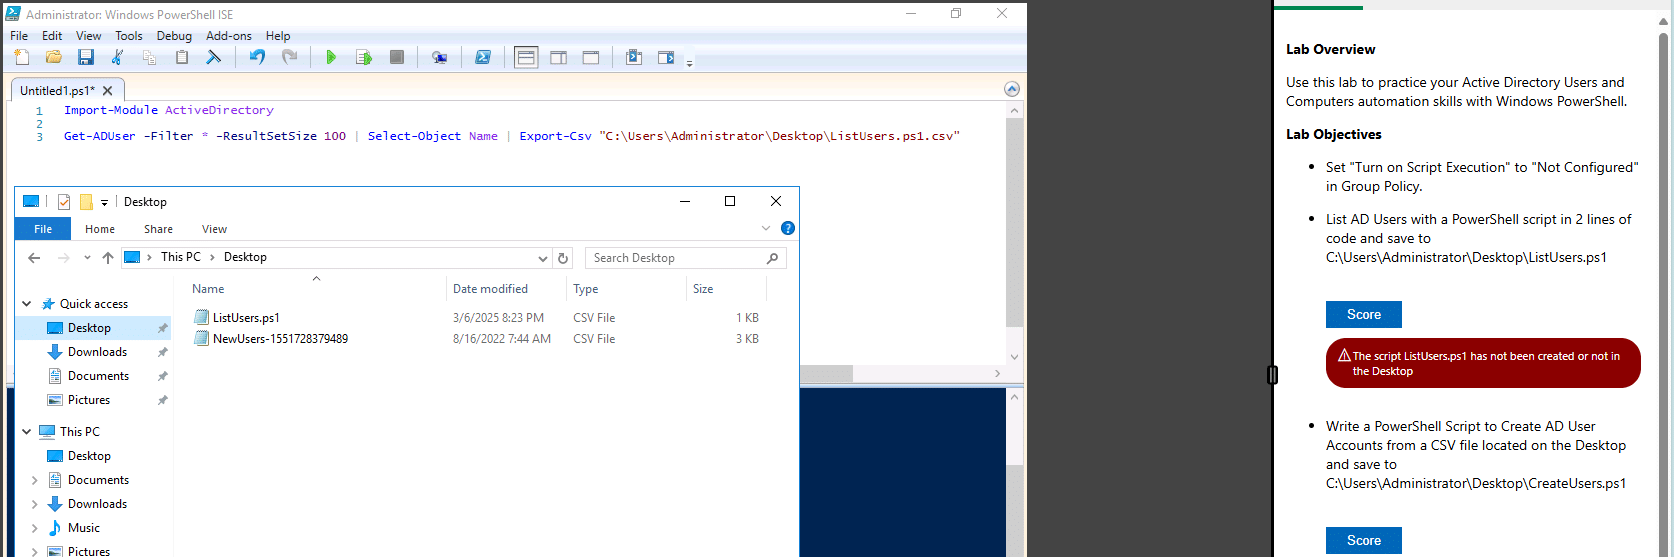Toggle Show Script Pane Top layout

click(526, 58)
